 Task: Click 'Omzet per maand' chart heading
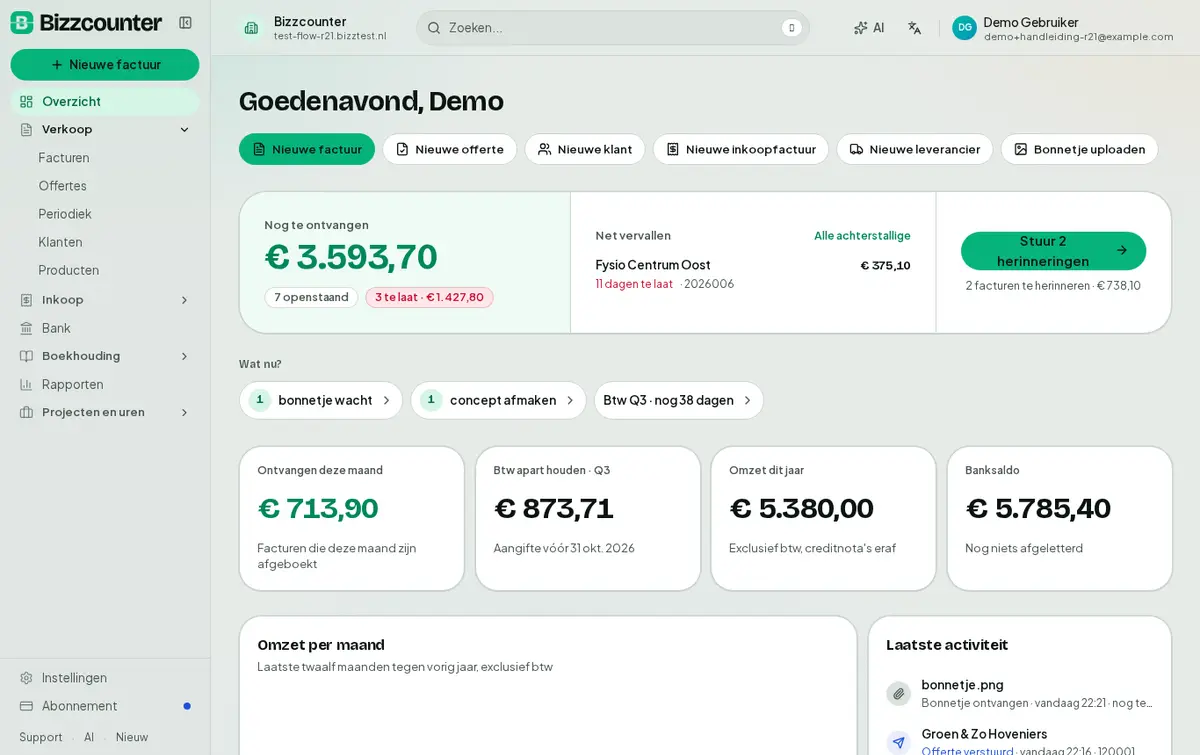(321, 645)
